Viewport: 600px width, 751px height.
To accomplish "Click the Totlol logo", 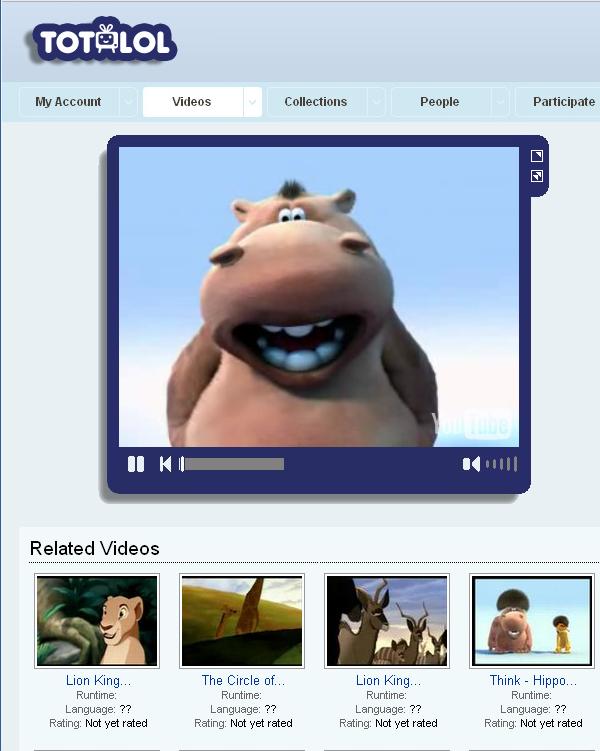I will (103, 40).
